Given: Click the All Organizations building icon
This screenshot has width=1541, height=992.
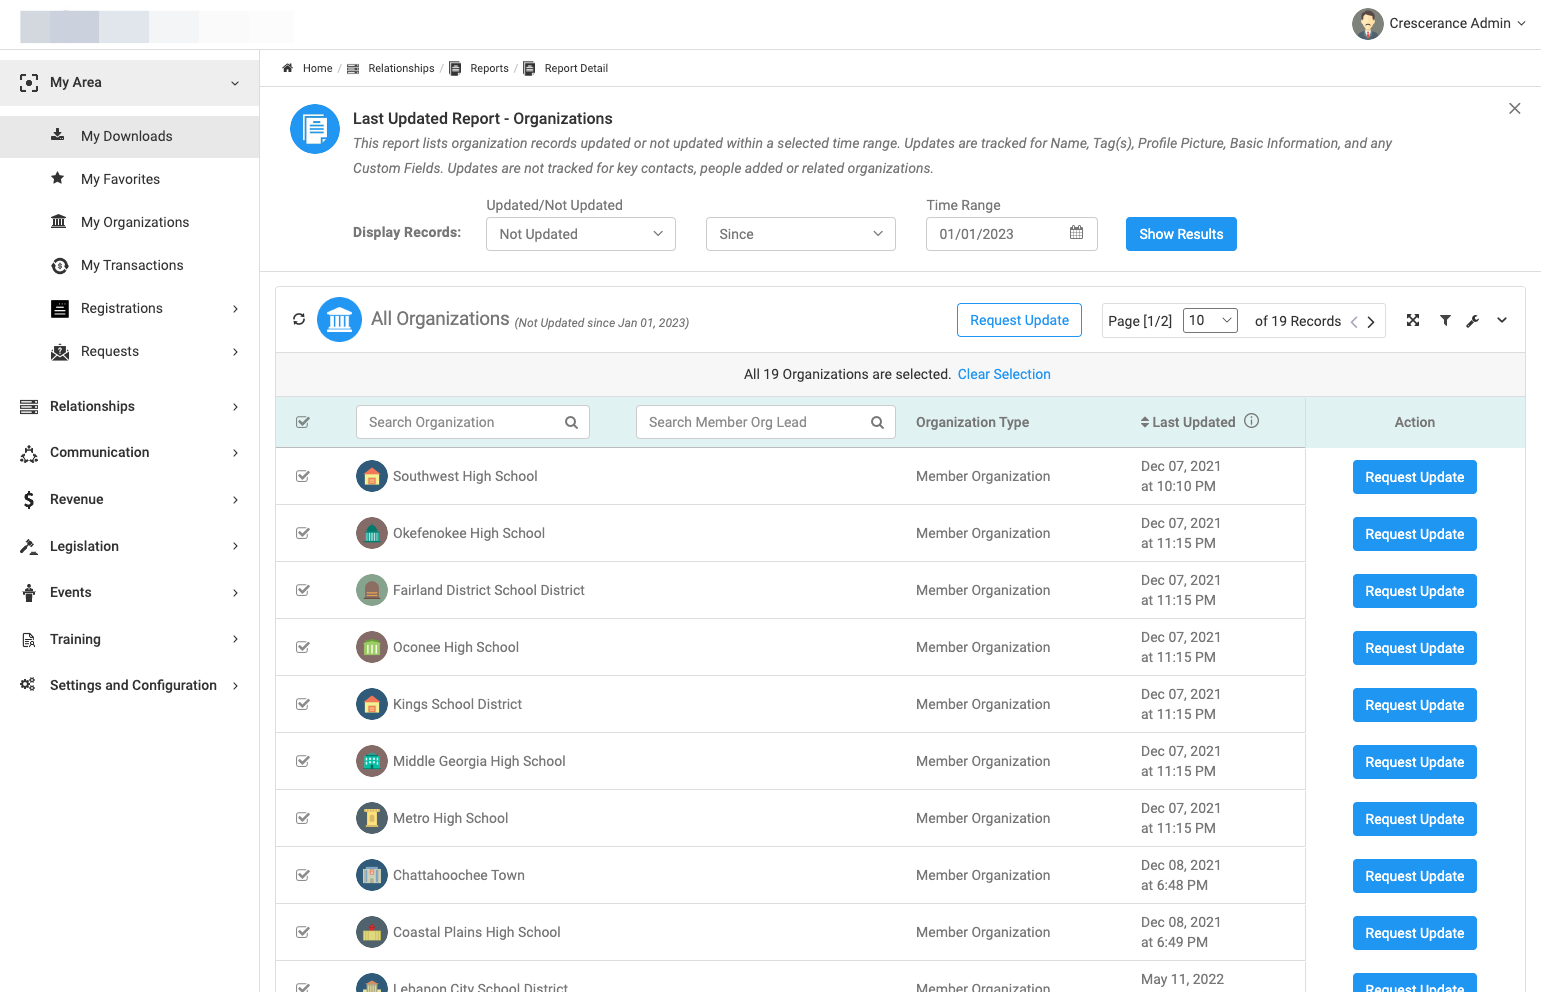Looking at the screenshot, I should (339, 320).
